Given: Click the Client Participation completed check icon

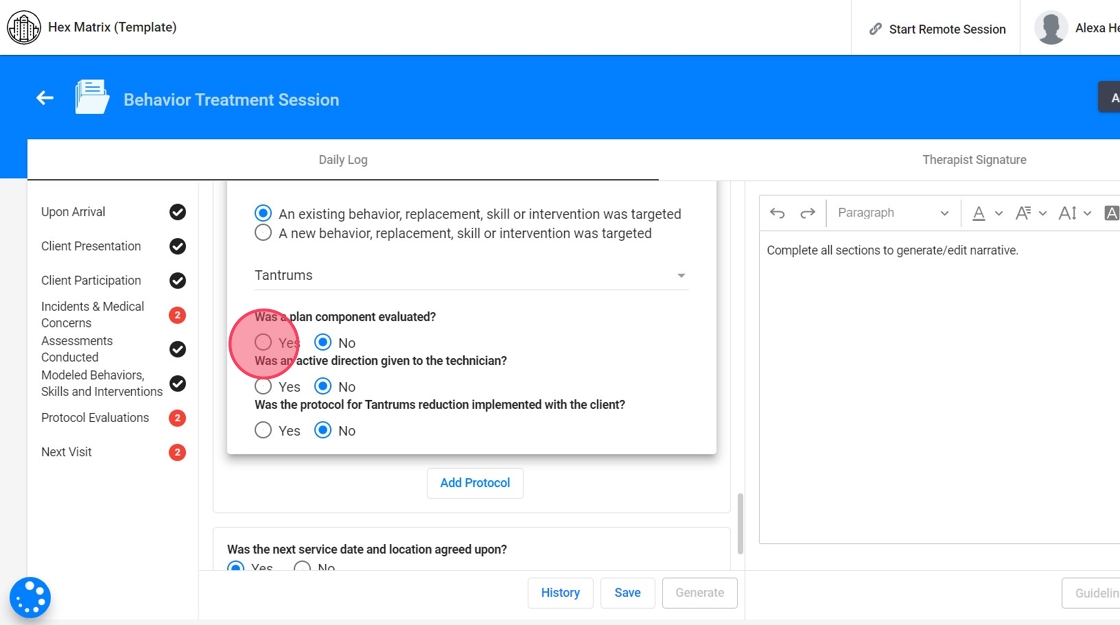Looking at the screenshot, I should click(178, 281).
